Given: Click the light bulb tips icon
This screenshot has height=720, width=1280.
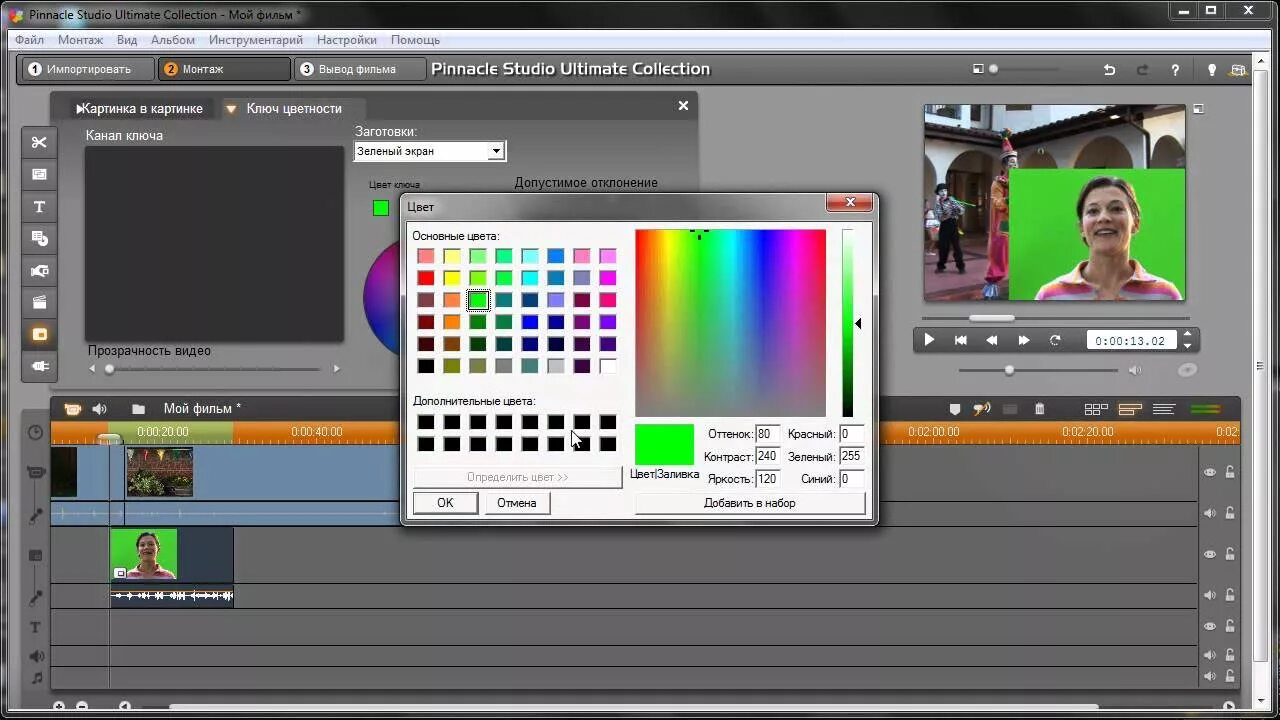Looking at the screenshot, I should [1212, 70].
